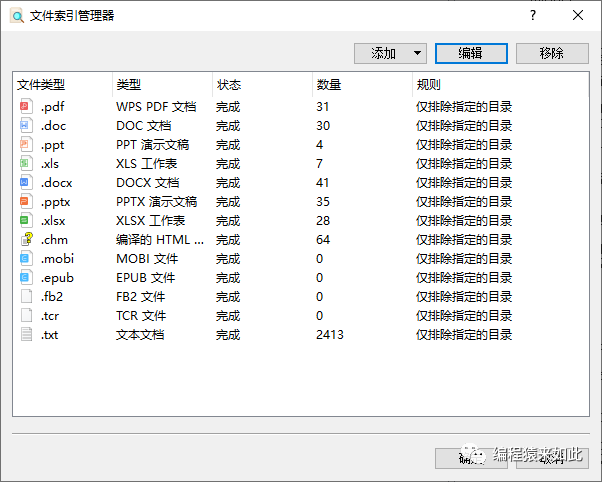Select the .ppt row label
The width and height of the screenshot is (602, 482).
click(x=53, y=145)
